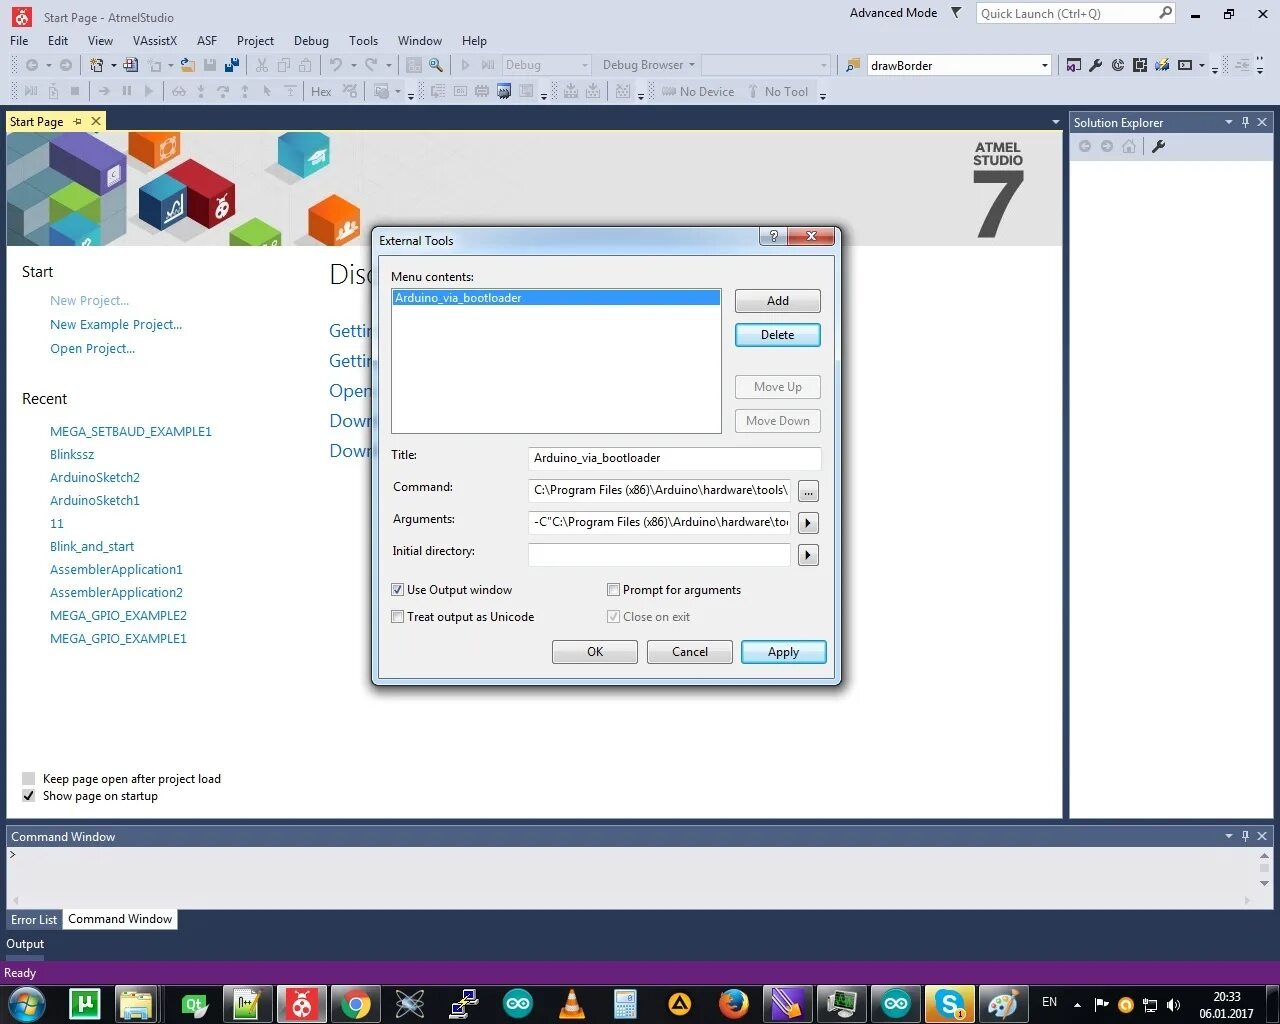The image size is (1280, 1024).
Task: Open document tab list dropdown arrow
Action: [1055, 122]
